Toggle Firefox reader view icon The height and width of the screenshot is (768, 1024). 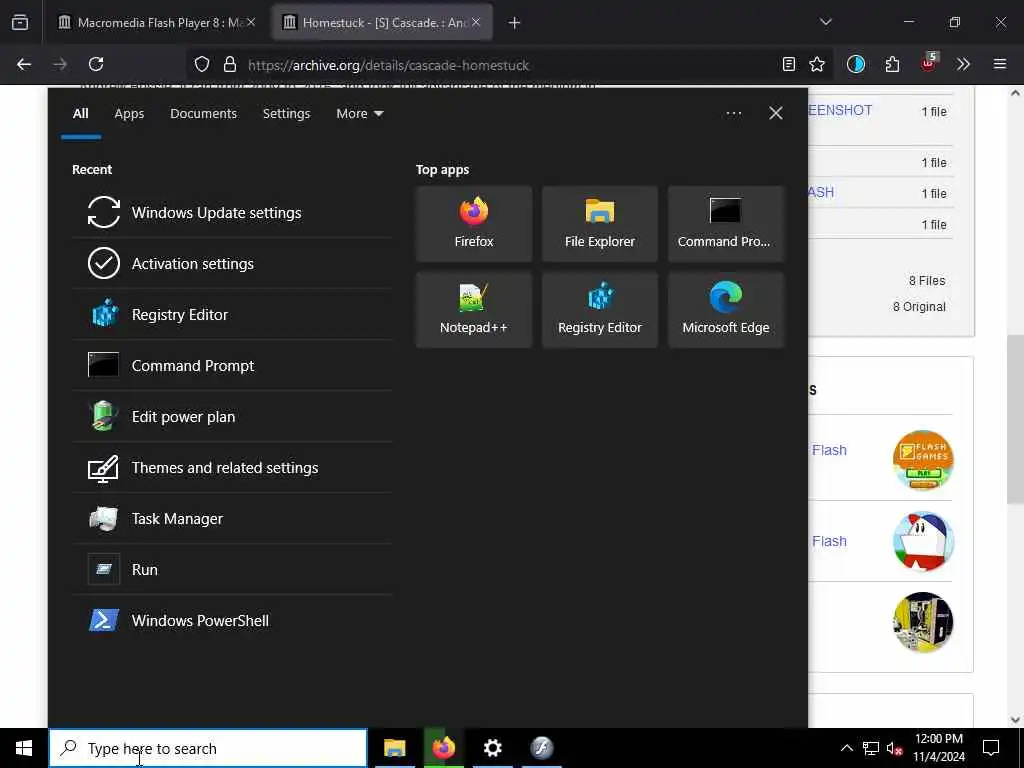pos(788,64)
